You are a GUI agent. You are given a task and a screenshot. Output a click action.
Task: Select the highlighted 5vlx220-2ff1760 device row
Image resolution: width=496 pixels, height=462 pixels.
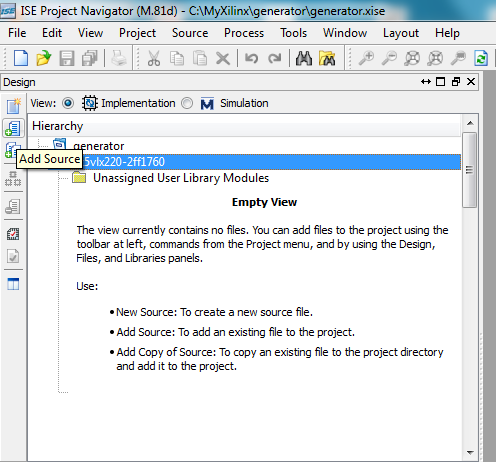[255, 162]
